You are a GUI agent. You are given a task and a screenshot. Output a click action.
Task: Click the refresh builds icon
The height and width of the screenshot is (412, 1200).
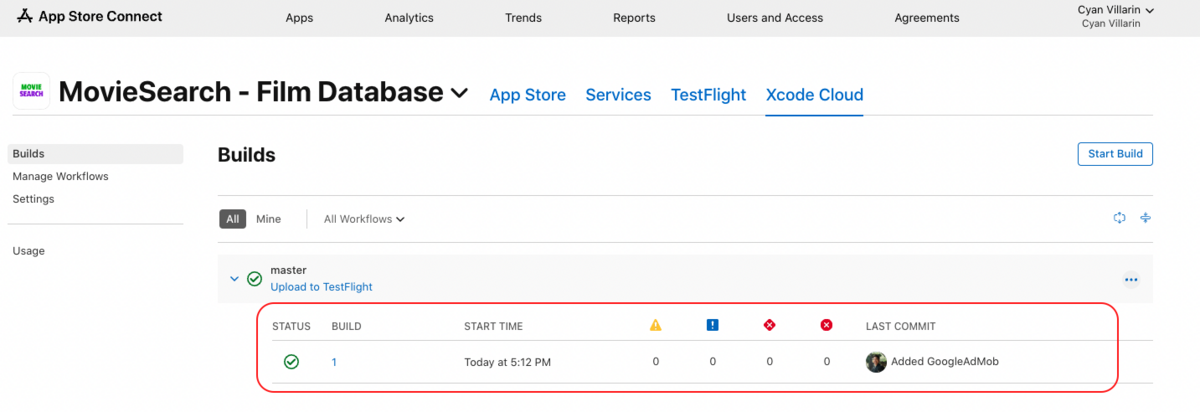1121,218
